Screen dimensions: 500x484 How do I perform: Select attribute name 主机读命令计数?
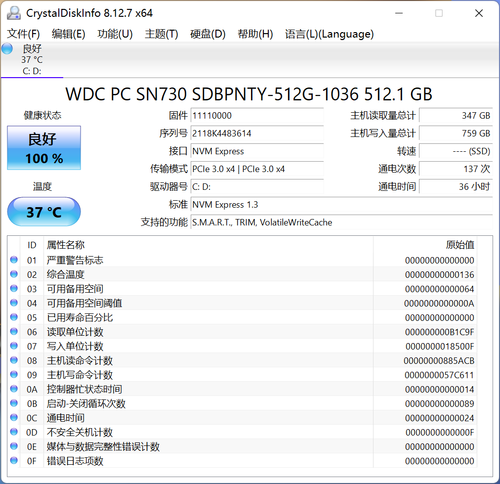pyautogui.click(x=80, y=361)
